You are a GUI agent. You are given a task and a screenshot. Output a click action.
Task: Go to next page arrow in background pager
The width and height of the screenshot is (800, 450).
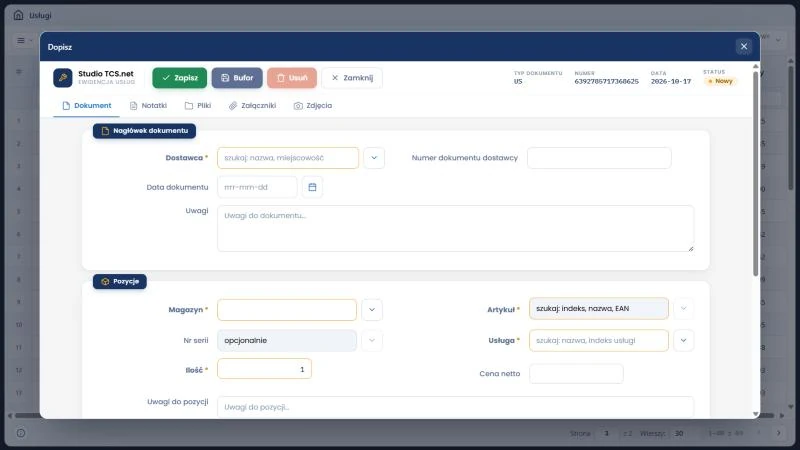click(779, 433)
